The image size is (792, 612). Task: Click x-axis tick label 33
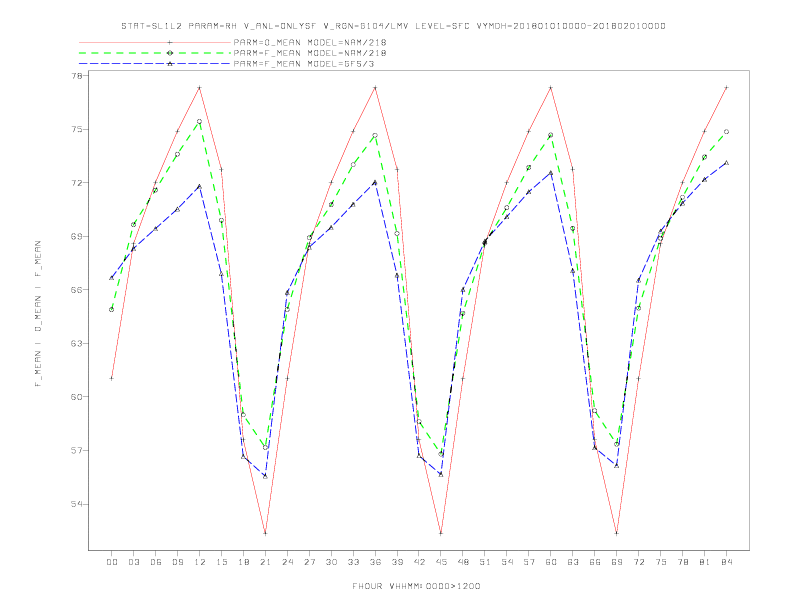click(353, 562)
